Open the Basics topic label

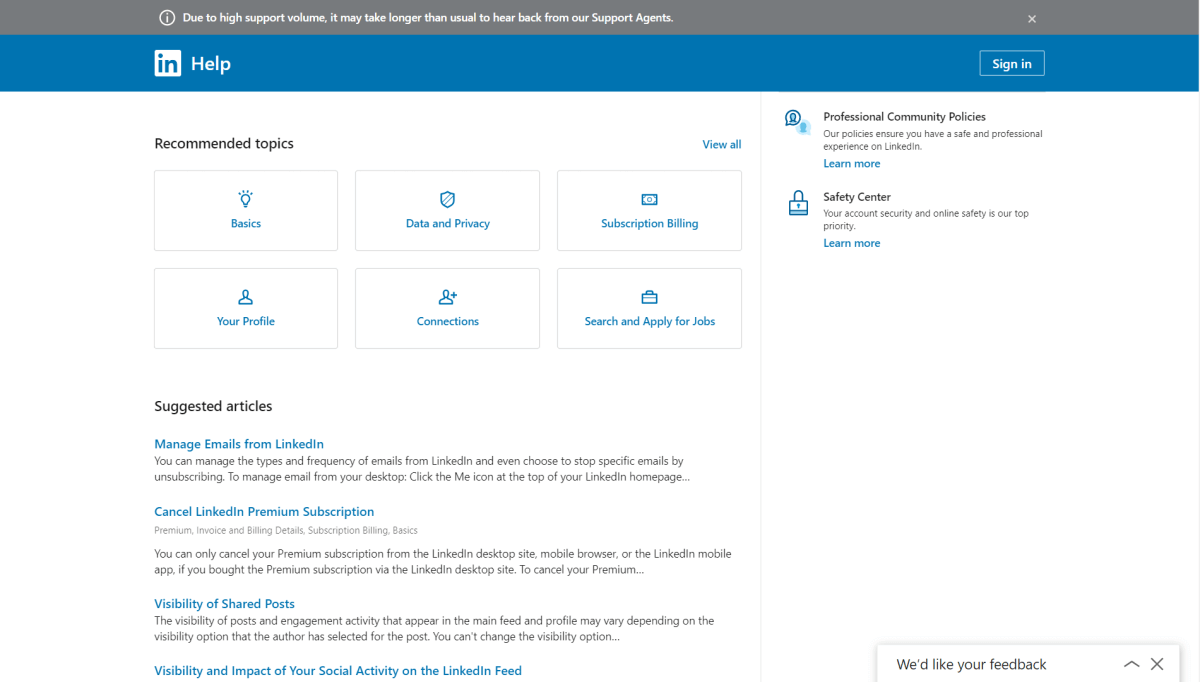coord(246,223)
